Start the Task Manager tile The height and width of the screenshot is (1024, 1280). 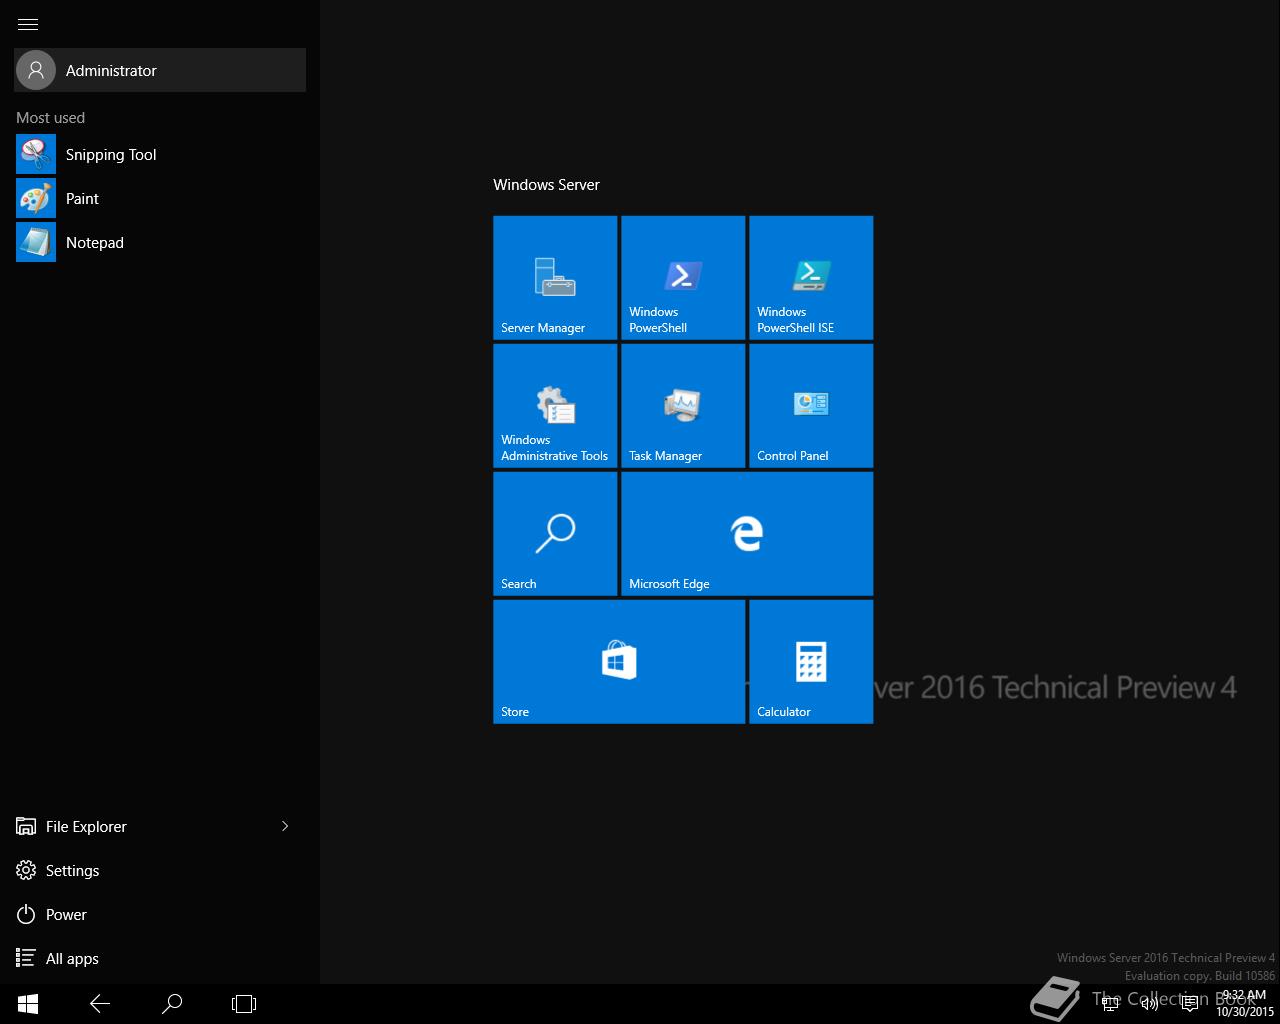[683, 405]
